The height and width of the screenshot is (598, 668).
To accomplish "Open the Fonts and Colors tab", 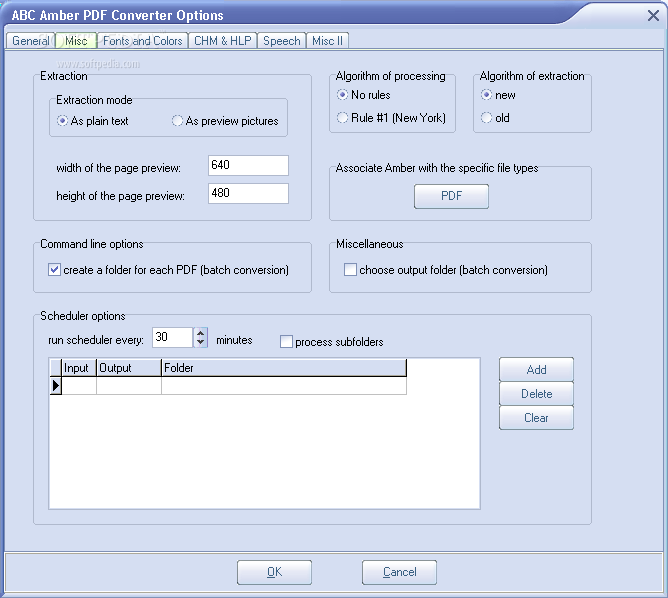I will click(143, 41).
